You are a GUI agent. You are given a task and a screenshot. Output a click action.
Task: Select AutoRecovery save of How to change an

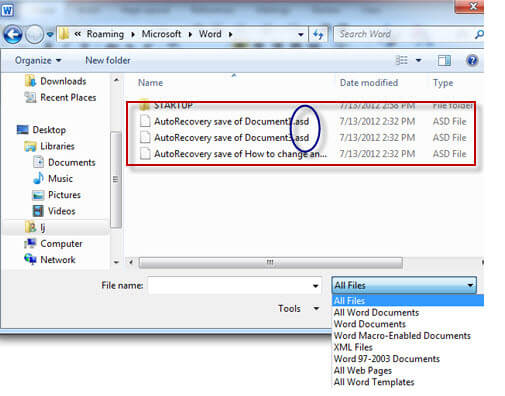240,154
